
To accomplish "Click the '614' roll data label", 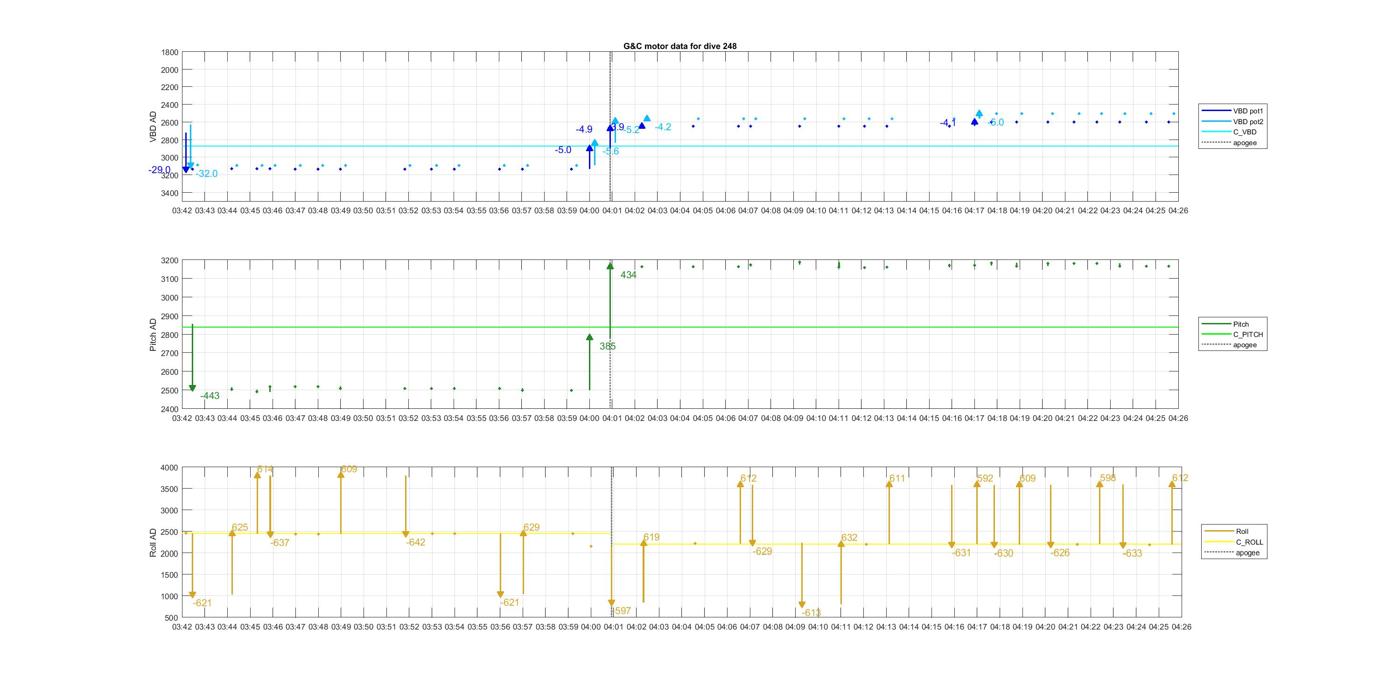I will [265, 470].
